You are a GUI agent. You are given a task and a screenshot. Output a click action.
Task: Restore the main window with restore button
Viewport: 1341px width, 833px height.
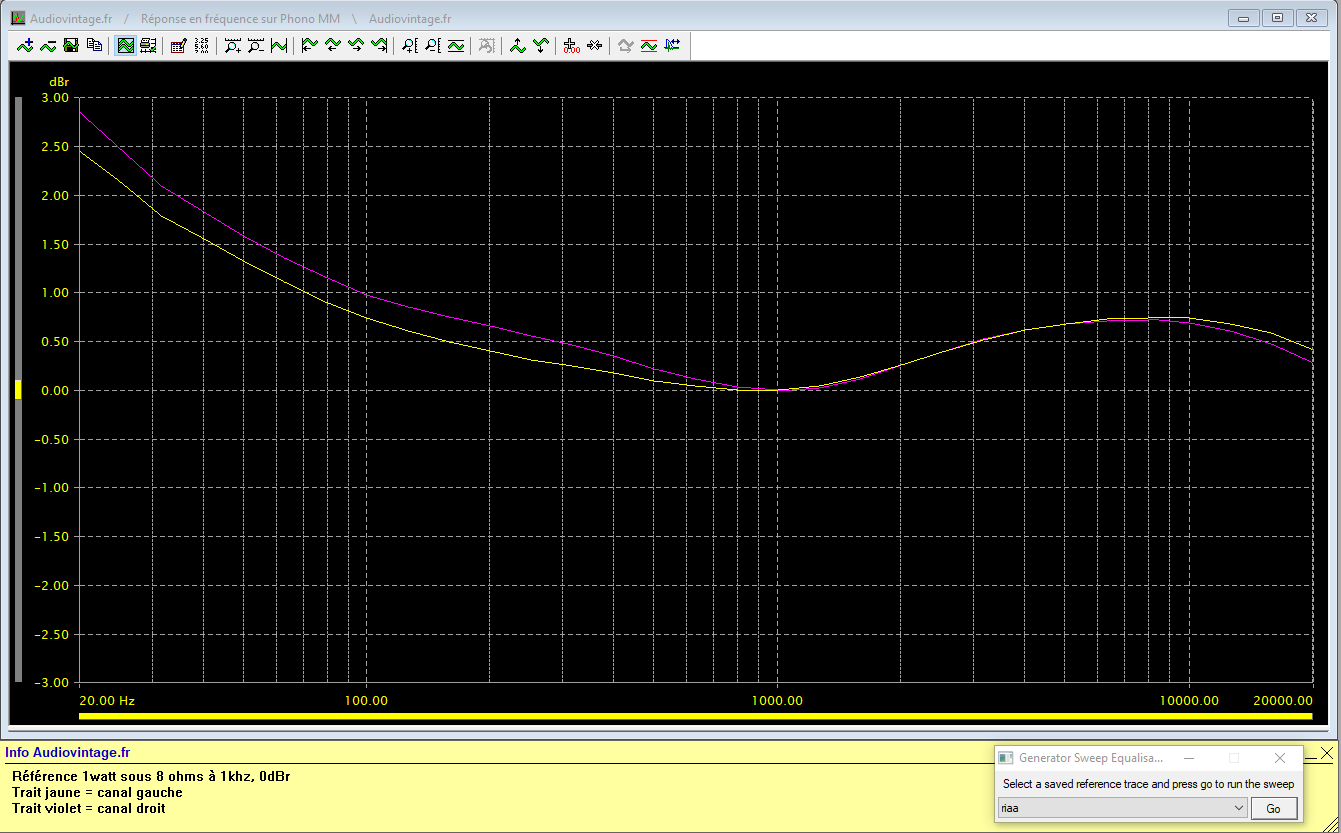click(x=1277, y=17)
